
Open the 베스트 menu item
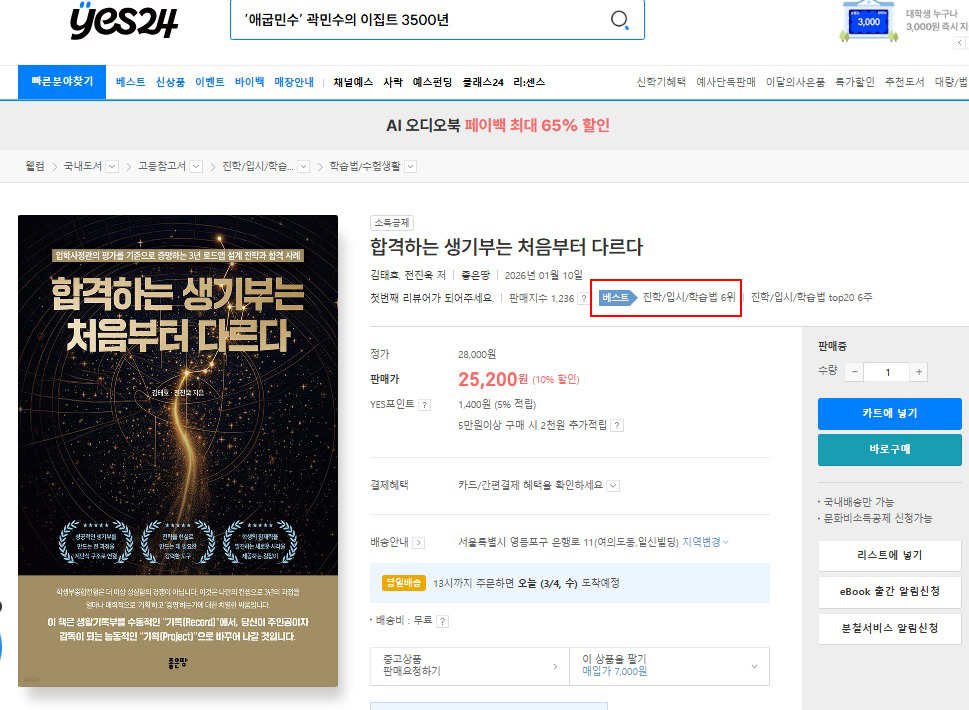point(130,82)
